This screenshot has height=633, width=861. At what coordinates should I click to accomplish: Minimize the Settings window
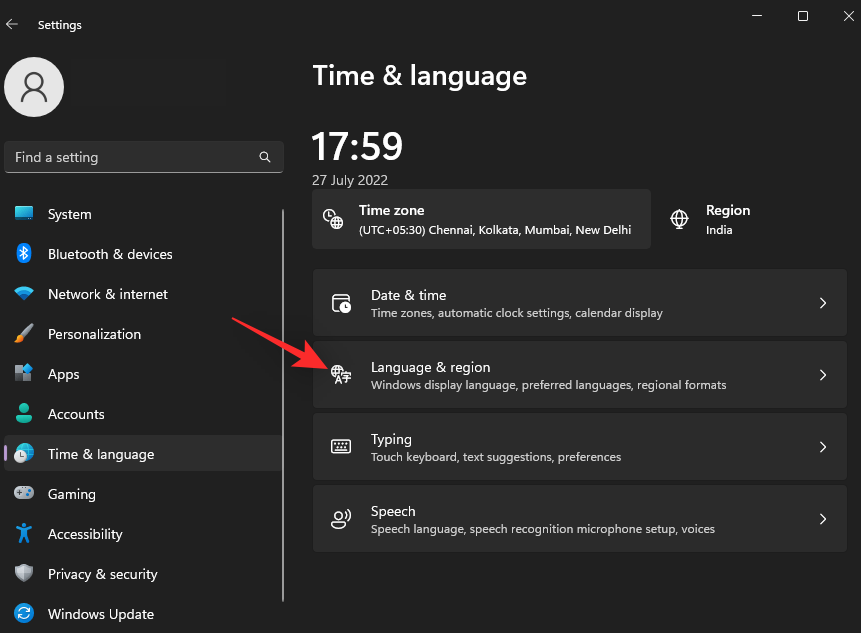(x=757, y=16)
